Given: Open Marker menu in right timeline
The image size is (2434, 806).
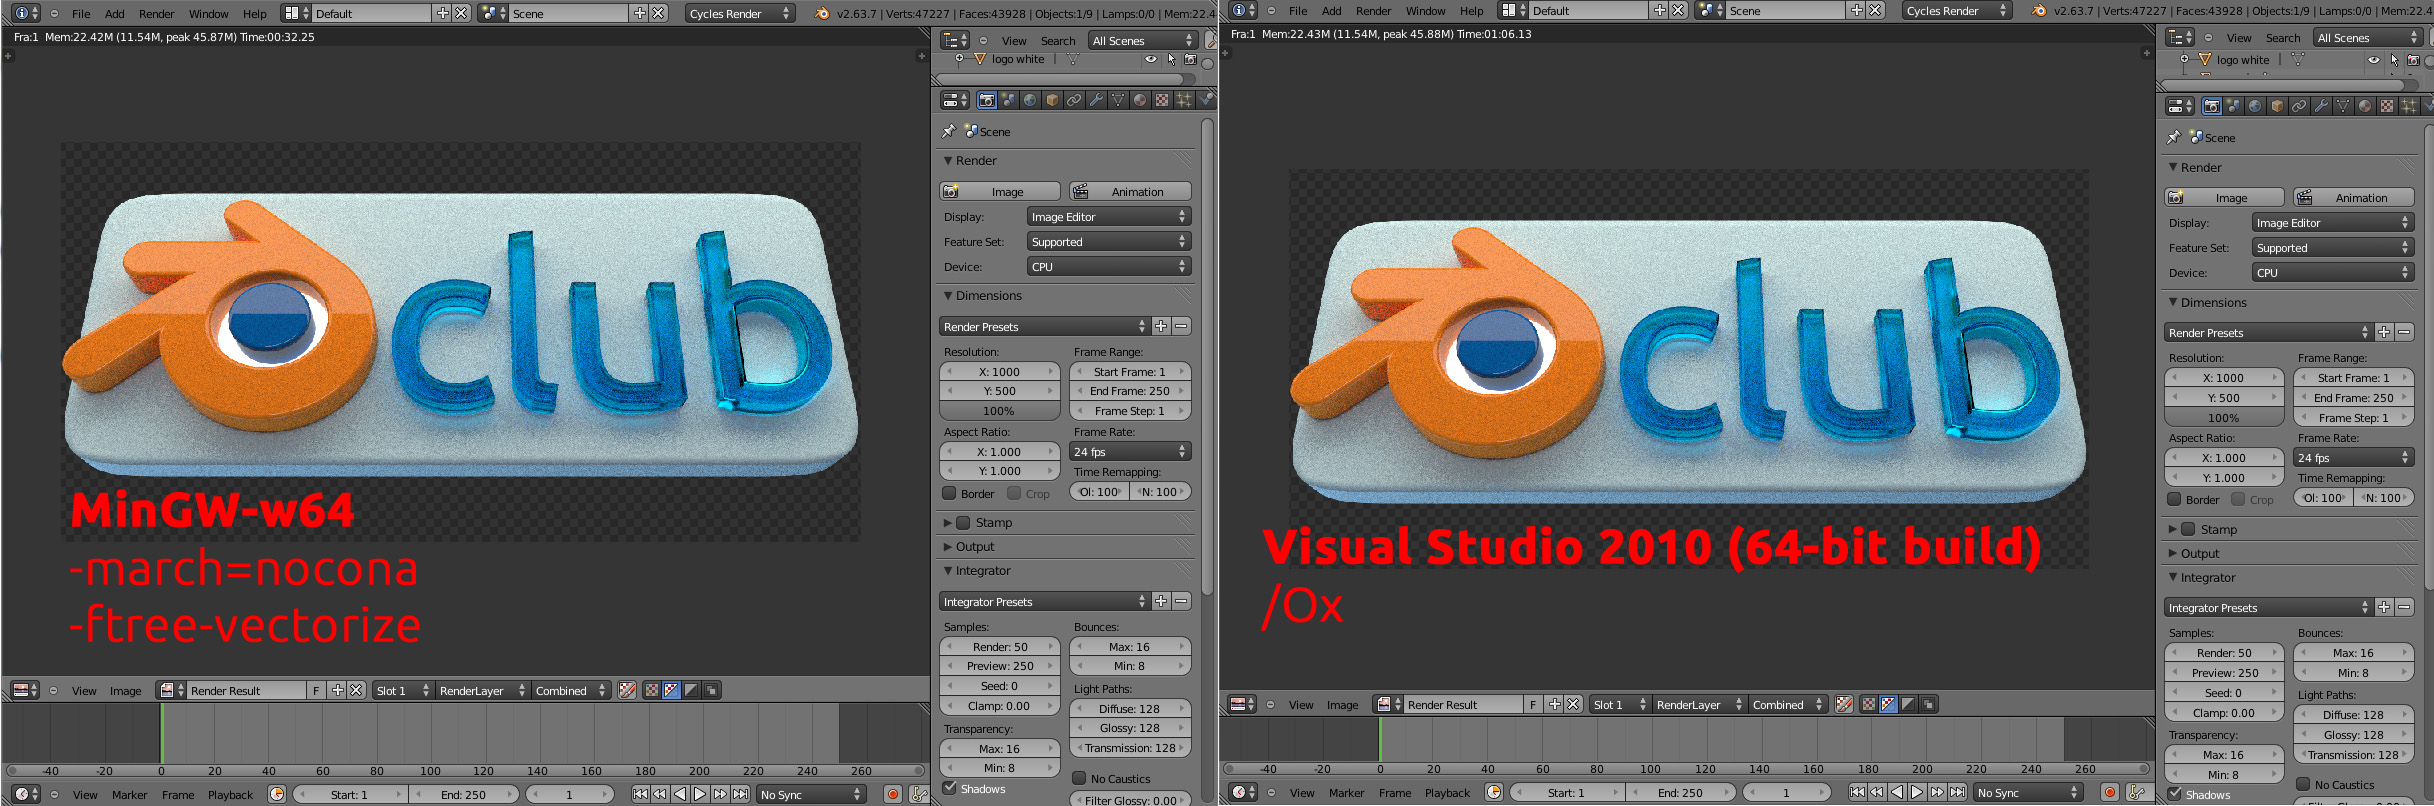Looking at the screenshot, I should click(x=1346, y=793).
